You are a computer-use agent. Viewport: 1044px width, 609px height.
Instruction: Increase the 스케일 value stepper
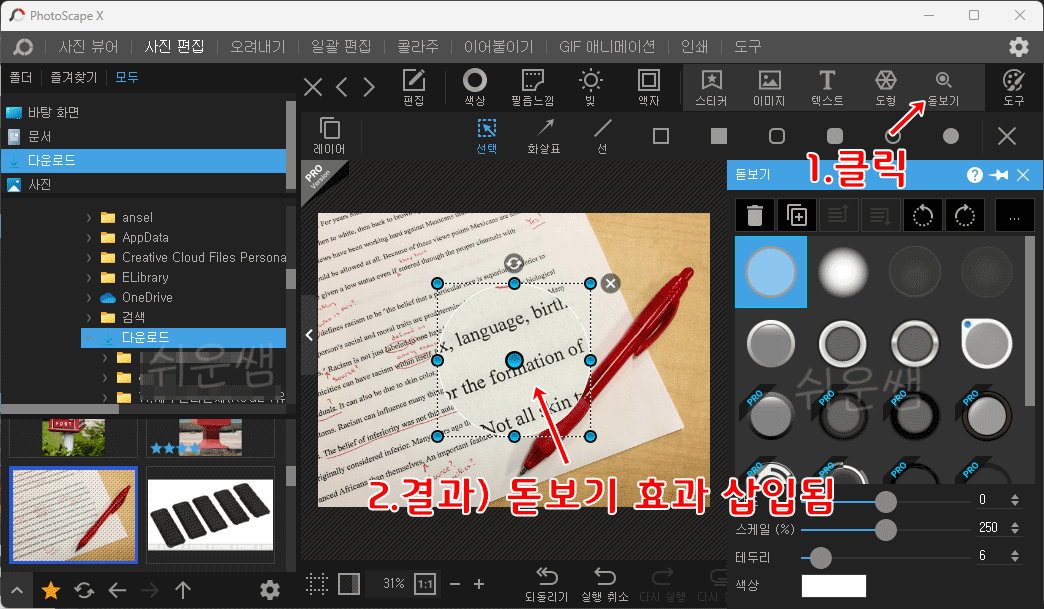tap(1015, 524)
